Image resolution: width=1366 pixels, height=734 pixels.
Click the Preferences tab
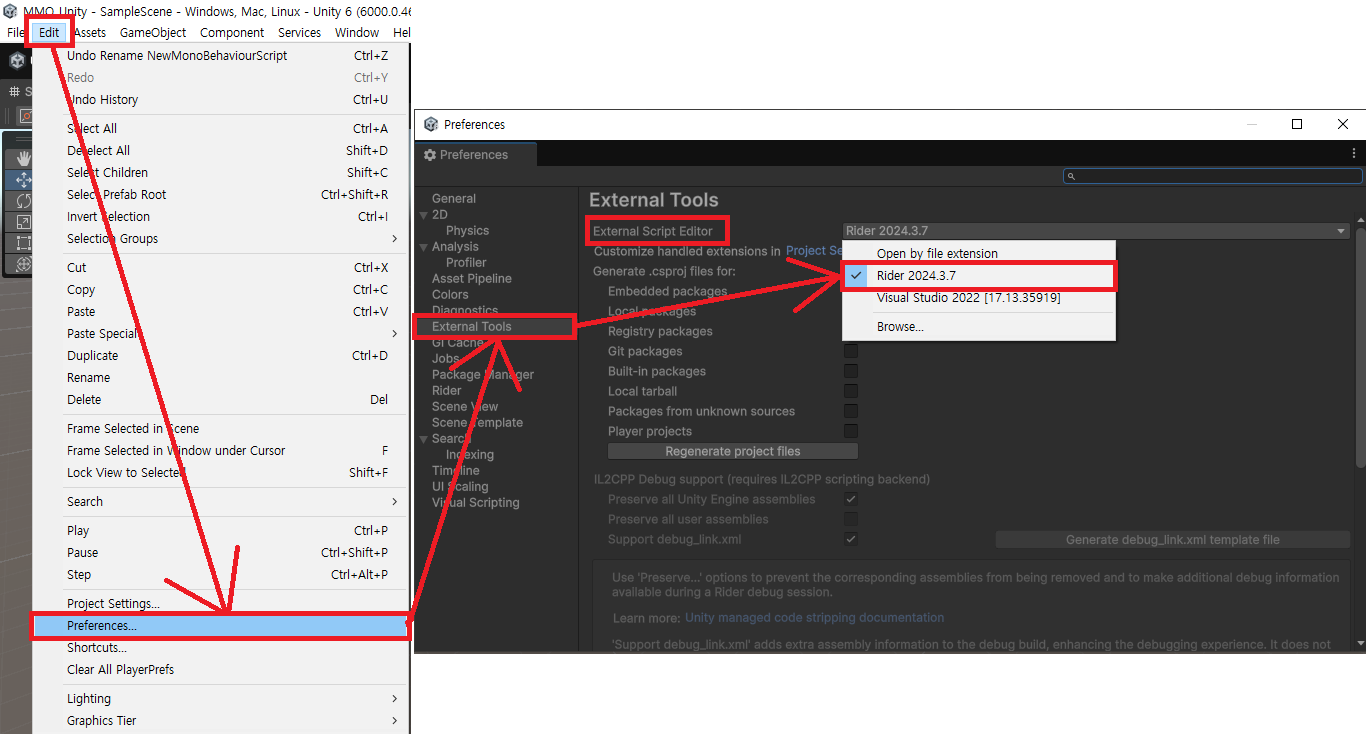click(476, 155)
